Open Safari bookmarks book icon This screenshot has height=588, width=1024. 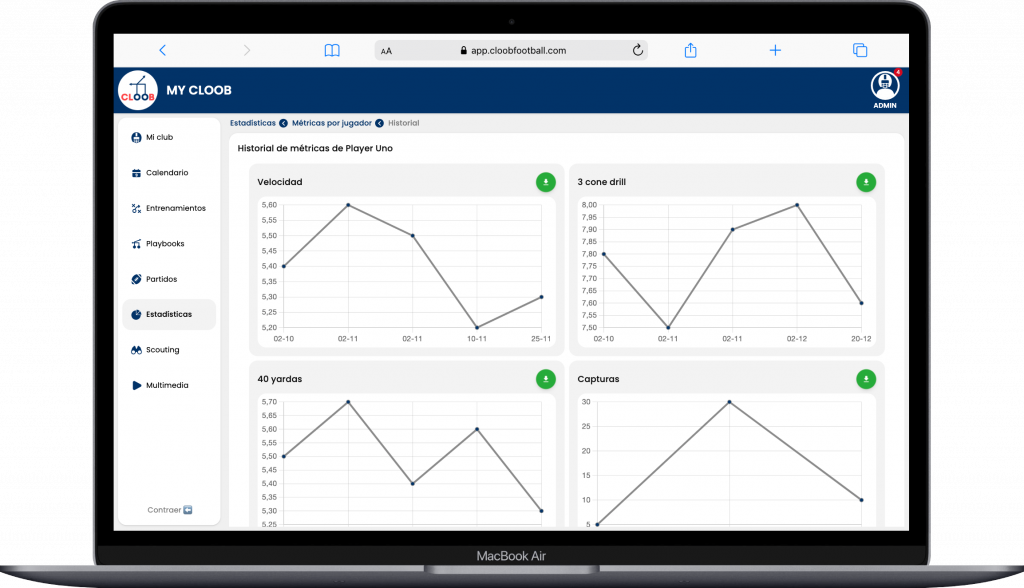coord(332,50)
